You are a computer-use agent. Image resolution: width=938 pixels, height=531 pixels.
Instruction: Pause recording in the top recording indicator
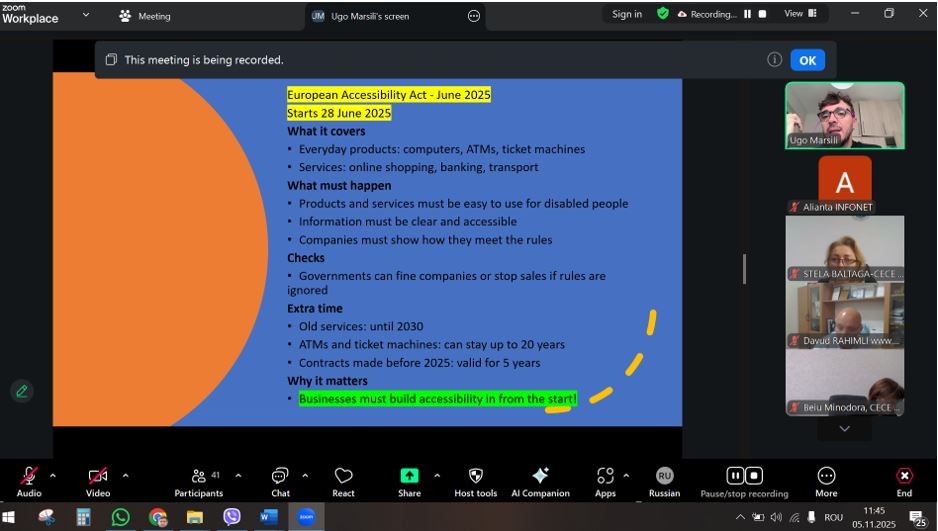(747, 14)
